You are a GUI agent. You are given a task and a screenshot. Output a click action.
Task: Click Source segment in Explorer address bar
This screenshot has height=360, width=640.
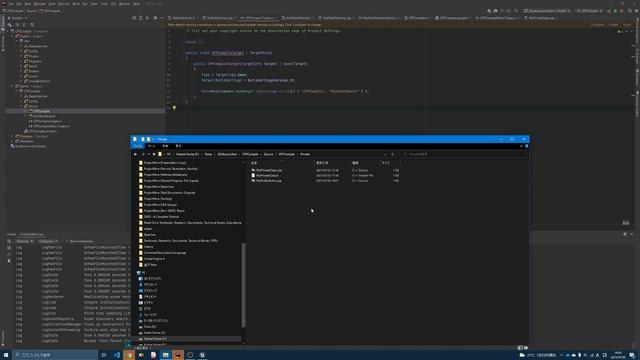268,154
